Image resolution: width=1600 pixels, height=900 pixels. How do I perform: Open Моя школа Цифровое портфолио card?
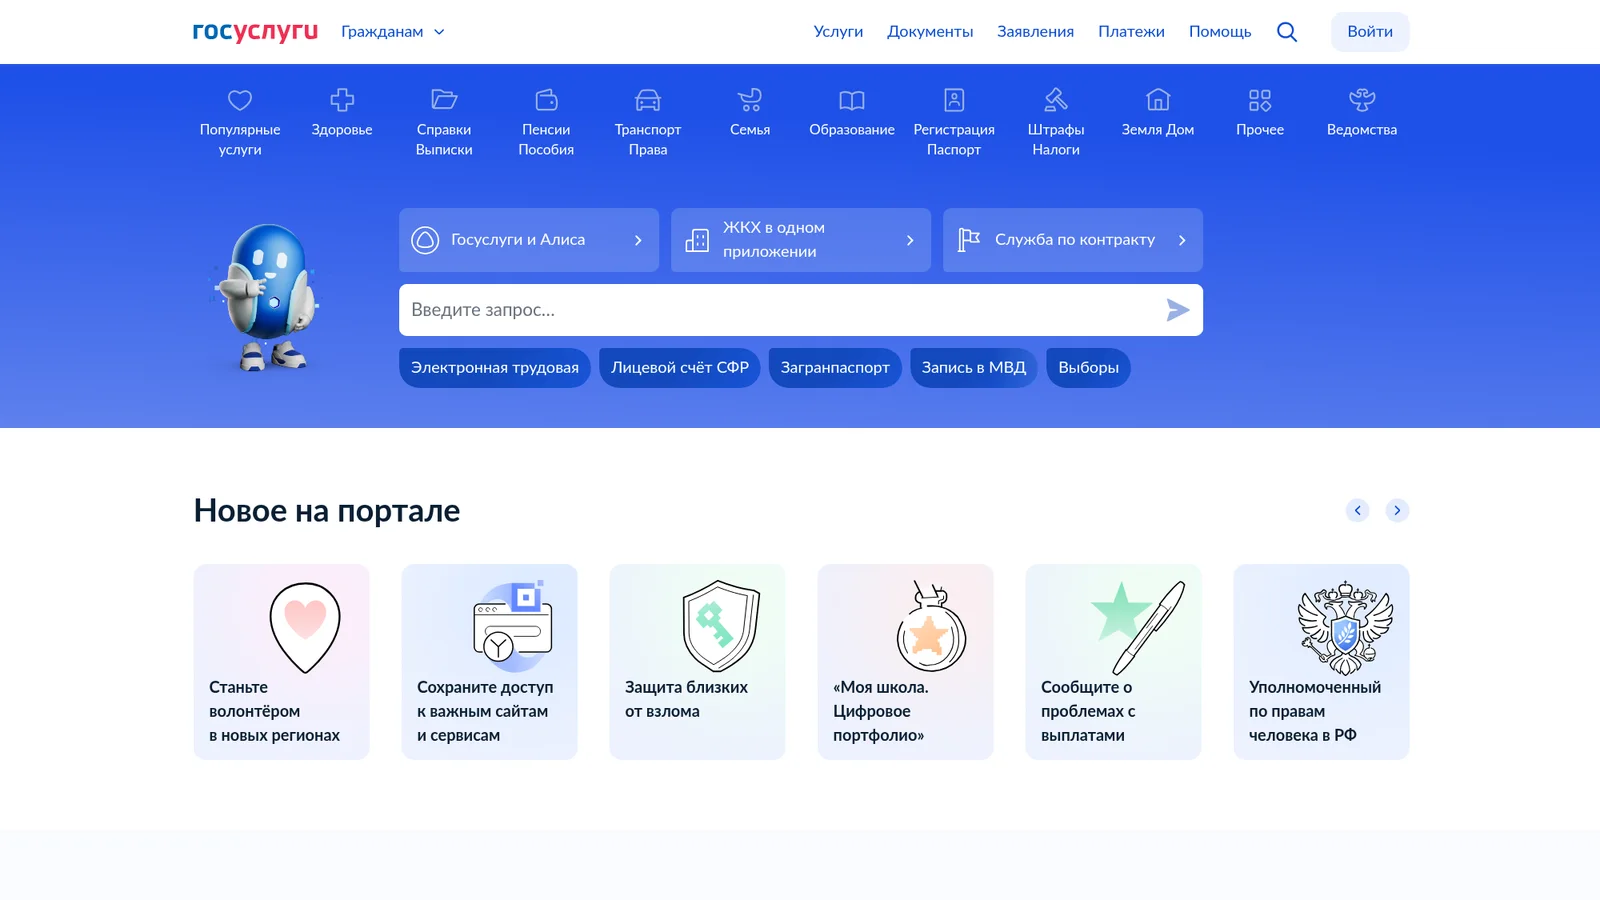(x=906, y=662)
